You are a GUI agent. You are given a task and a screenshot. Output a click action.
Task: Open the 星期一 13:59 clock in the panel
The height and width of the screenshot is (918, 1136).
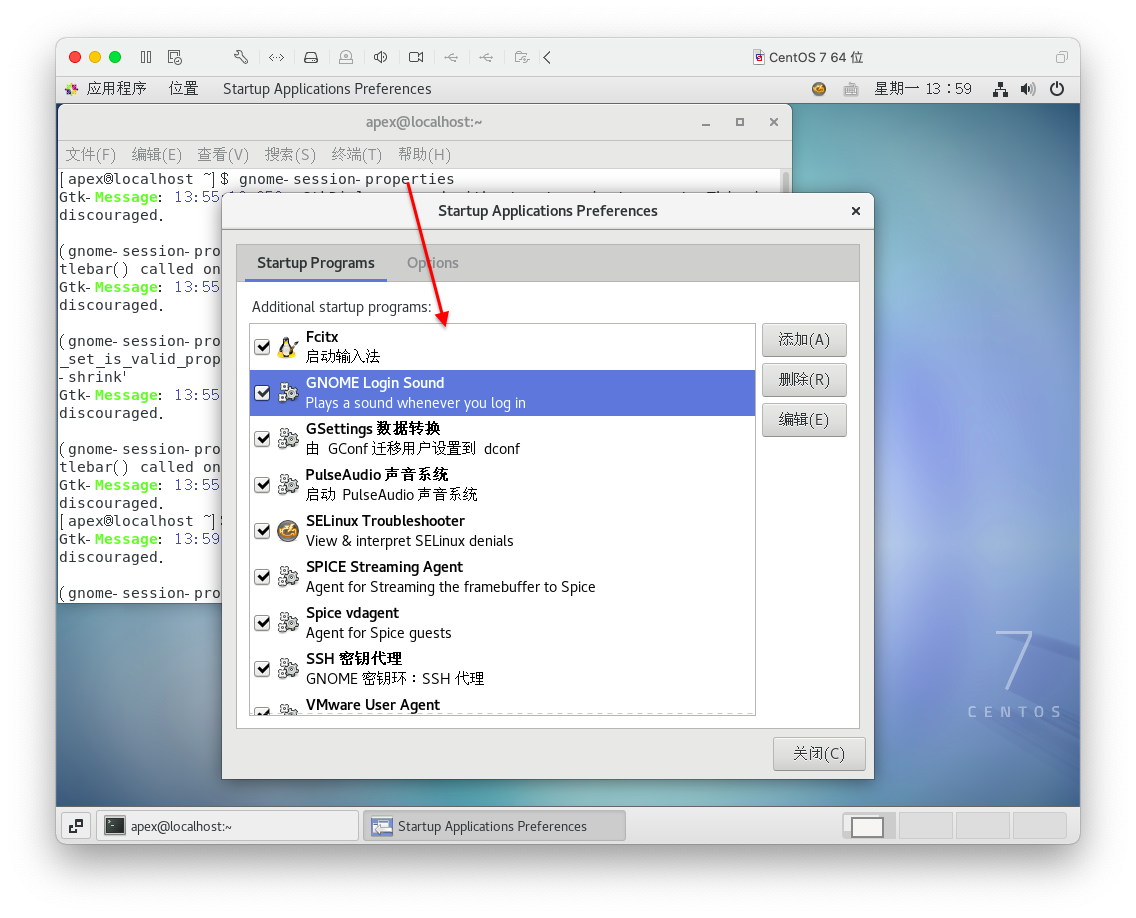point(922,89)
